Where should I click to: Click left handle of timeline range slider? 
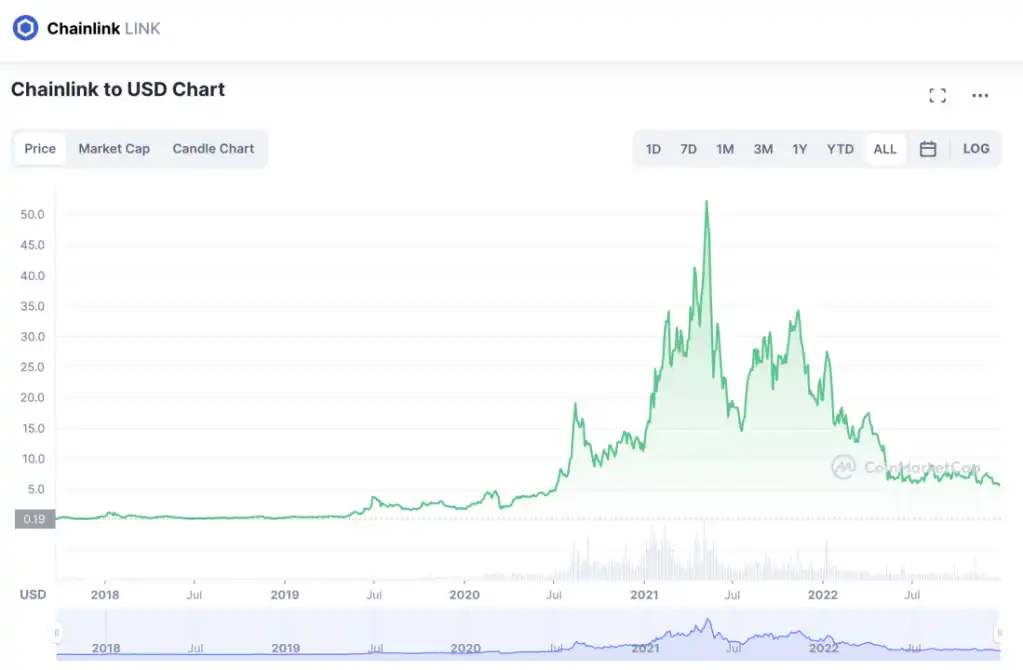coord(57,633)
